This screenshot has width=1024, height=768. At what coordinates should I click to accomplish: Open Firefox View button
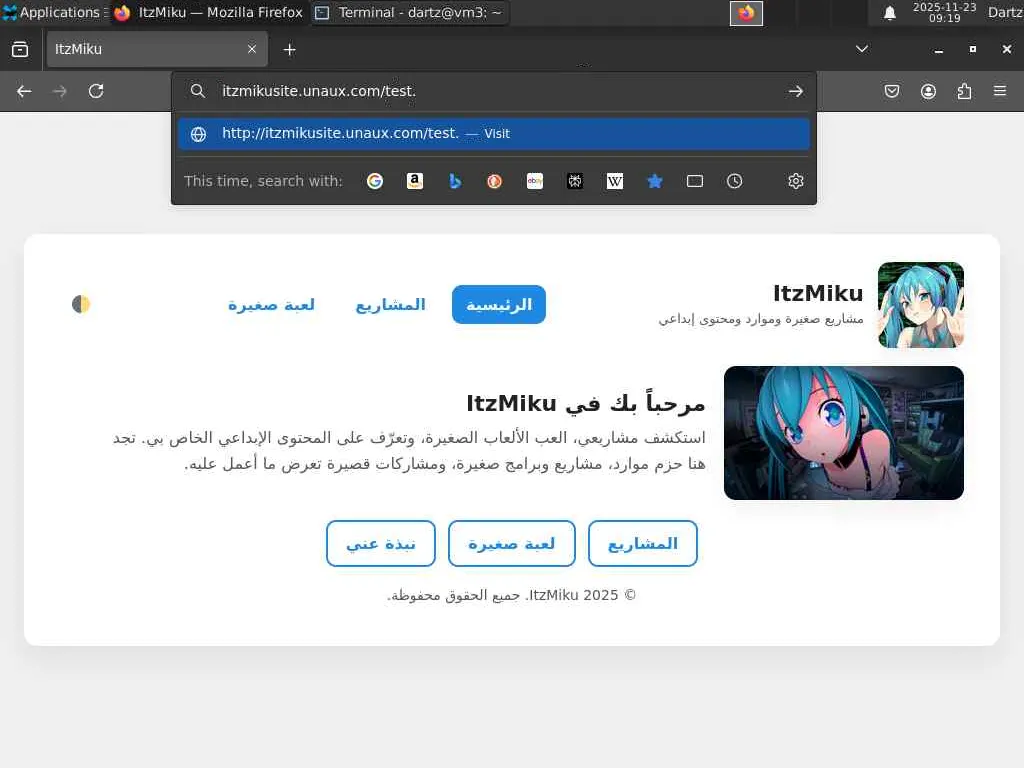pyautogui.click(x=20, y=49)
